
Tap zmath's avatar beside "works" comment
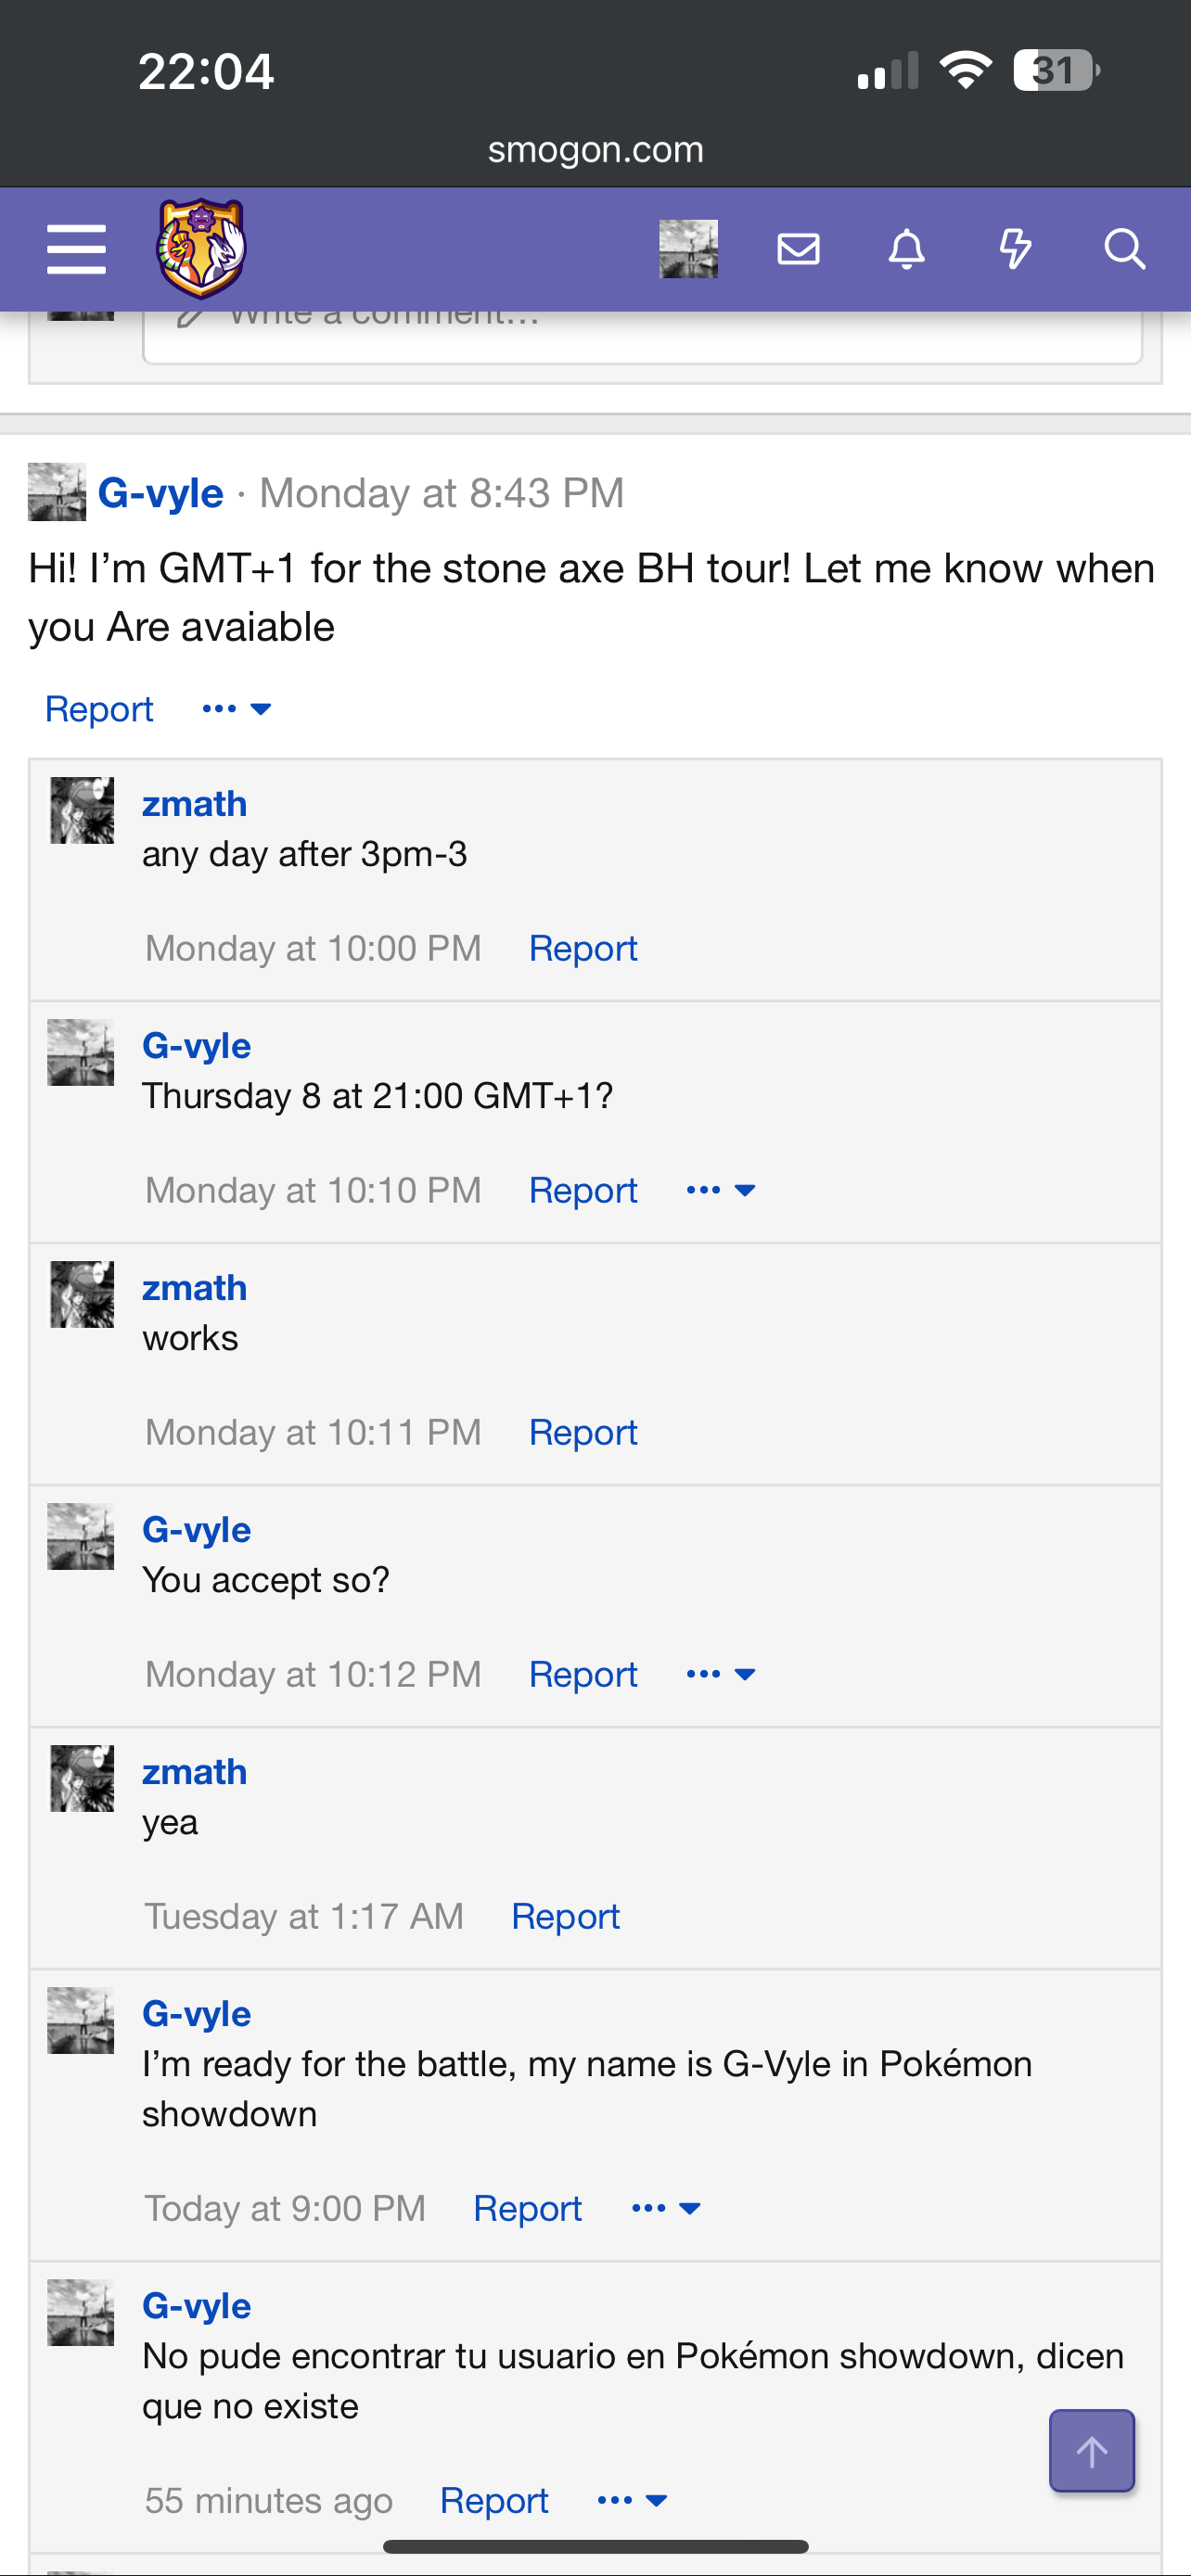82,1294
